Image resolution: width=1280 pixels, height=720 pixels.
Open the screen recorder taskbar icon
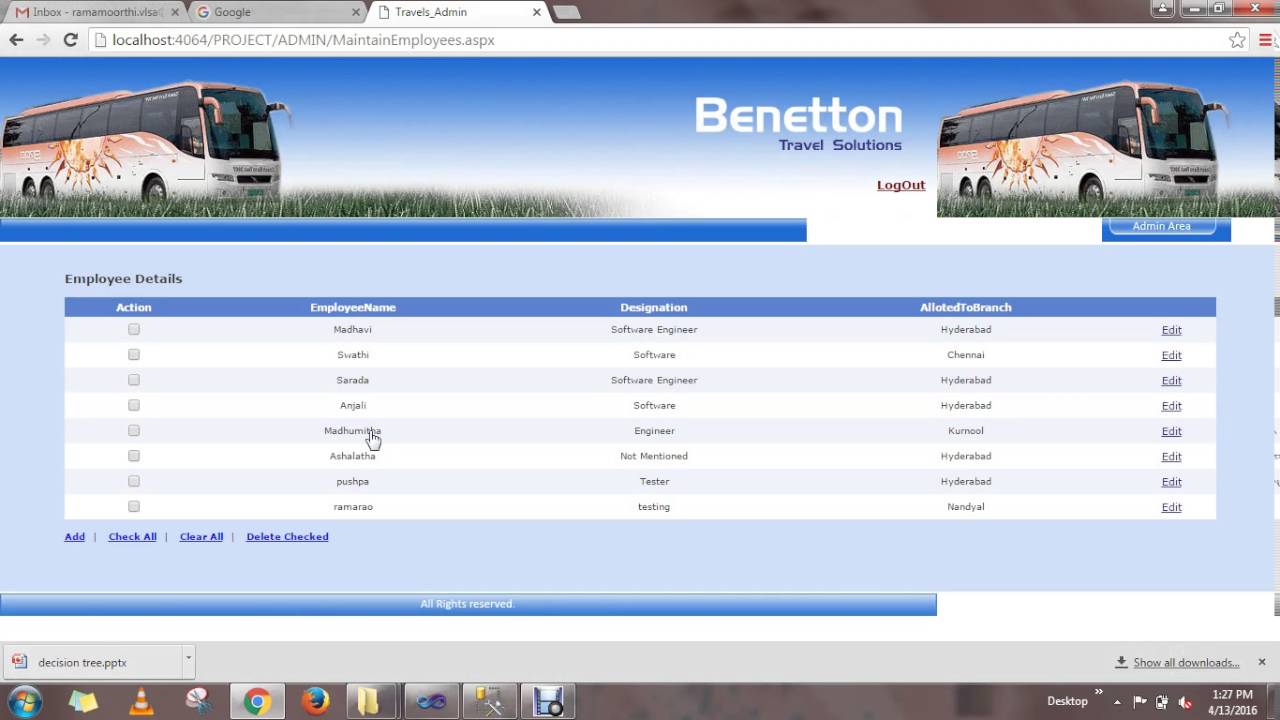548,702
